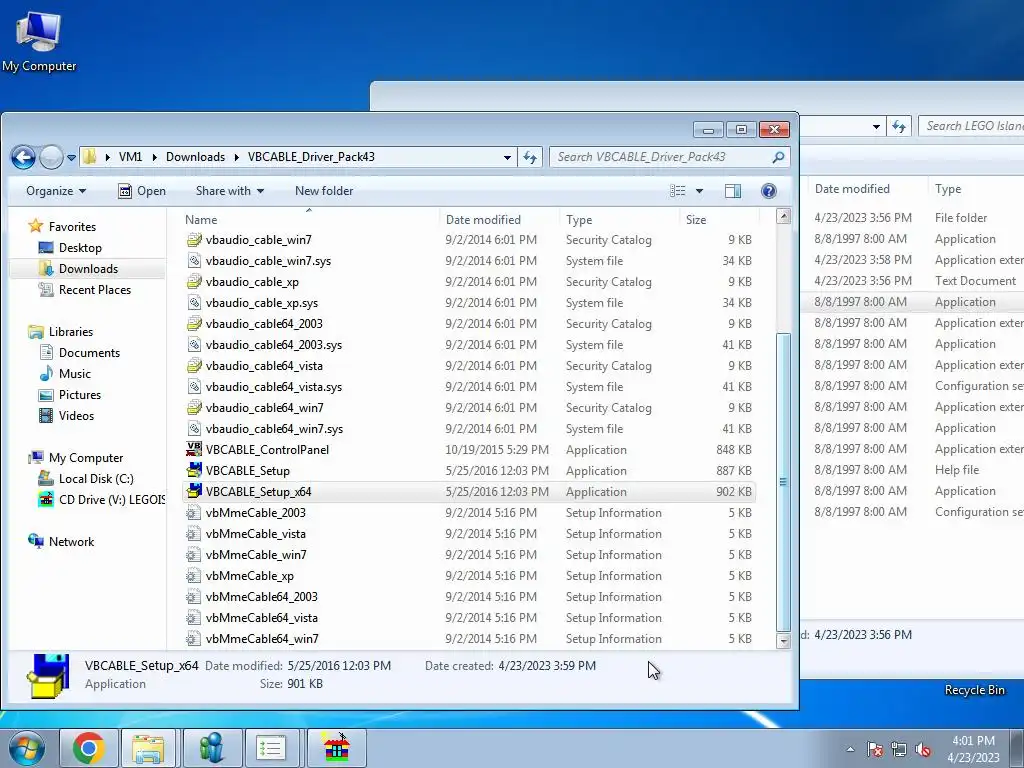Select the vbMmeCable64_win7 setup information icon
Screen dimensions: 1024x768
(x=194, y=639)
